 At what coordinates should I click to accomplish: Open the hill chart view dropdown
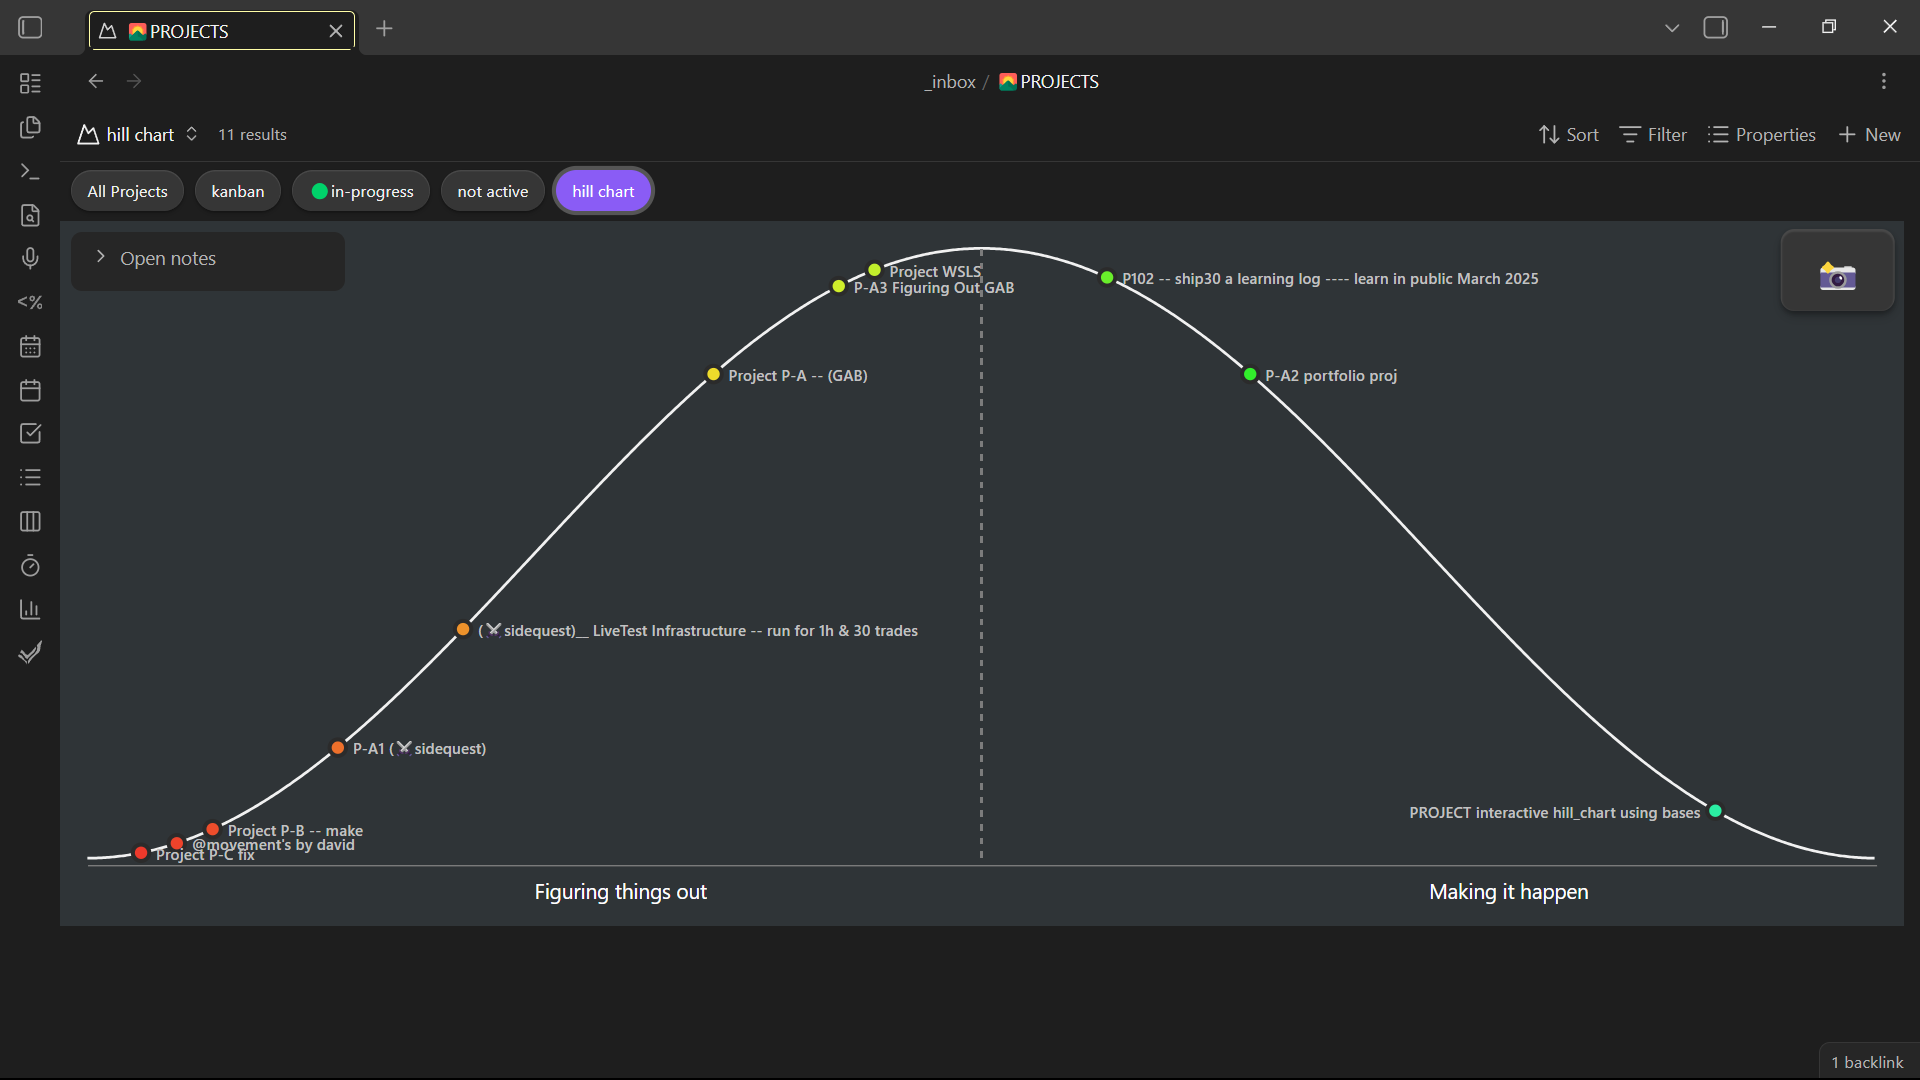point(139,134)
